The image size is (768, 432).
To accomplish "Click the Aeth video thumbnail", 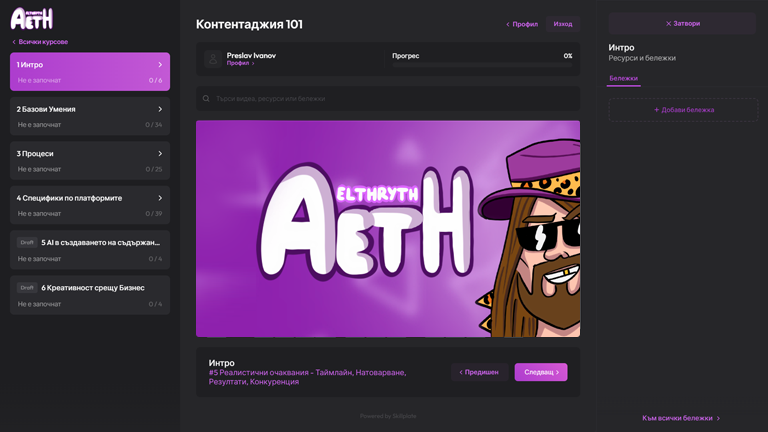I will 387,229.
